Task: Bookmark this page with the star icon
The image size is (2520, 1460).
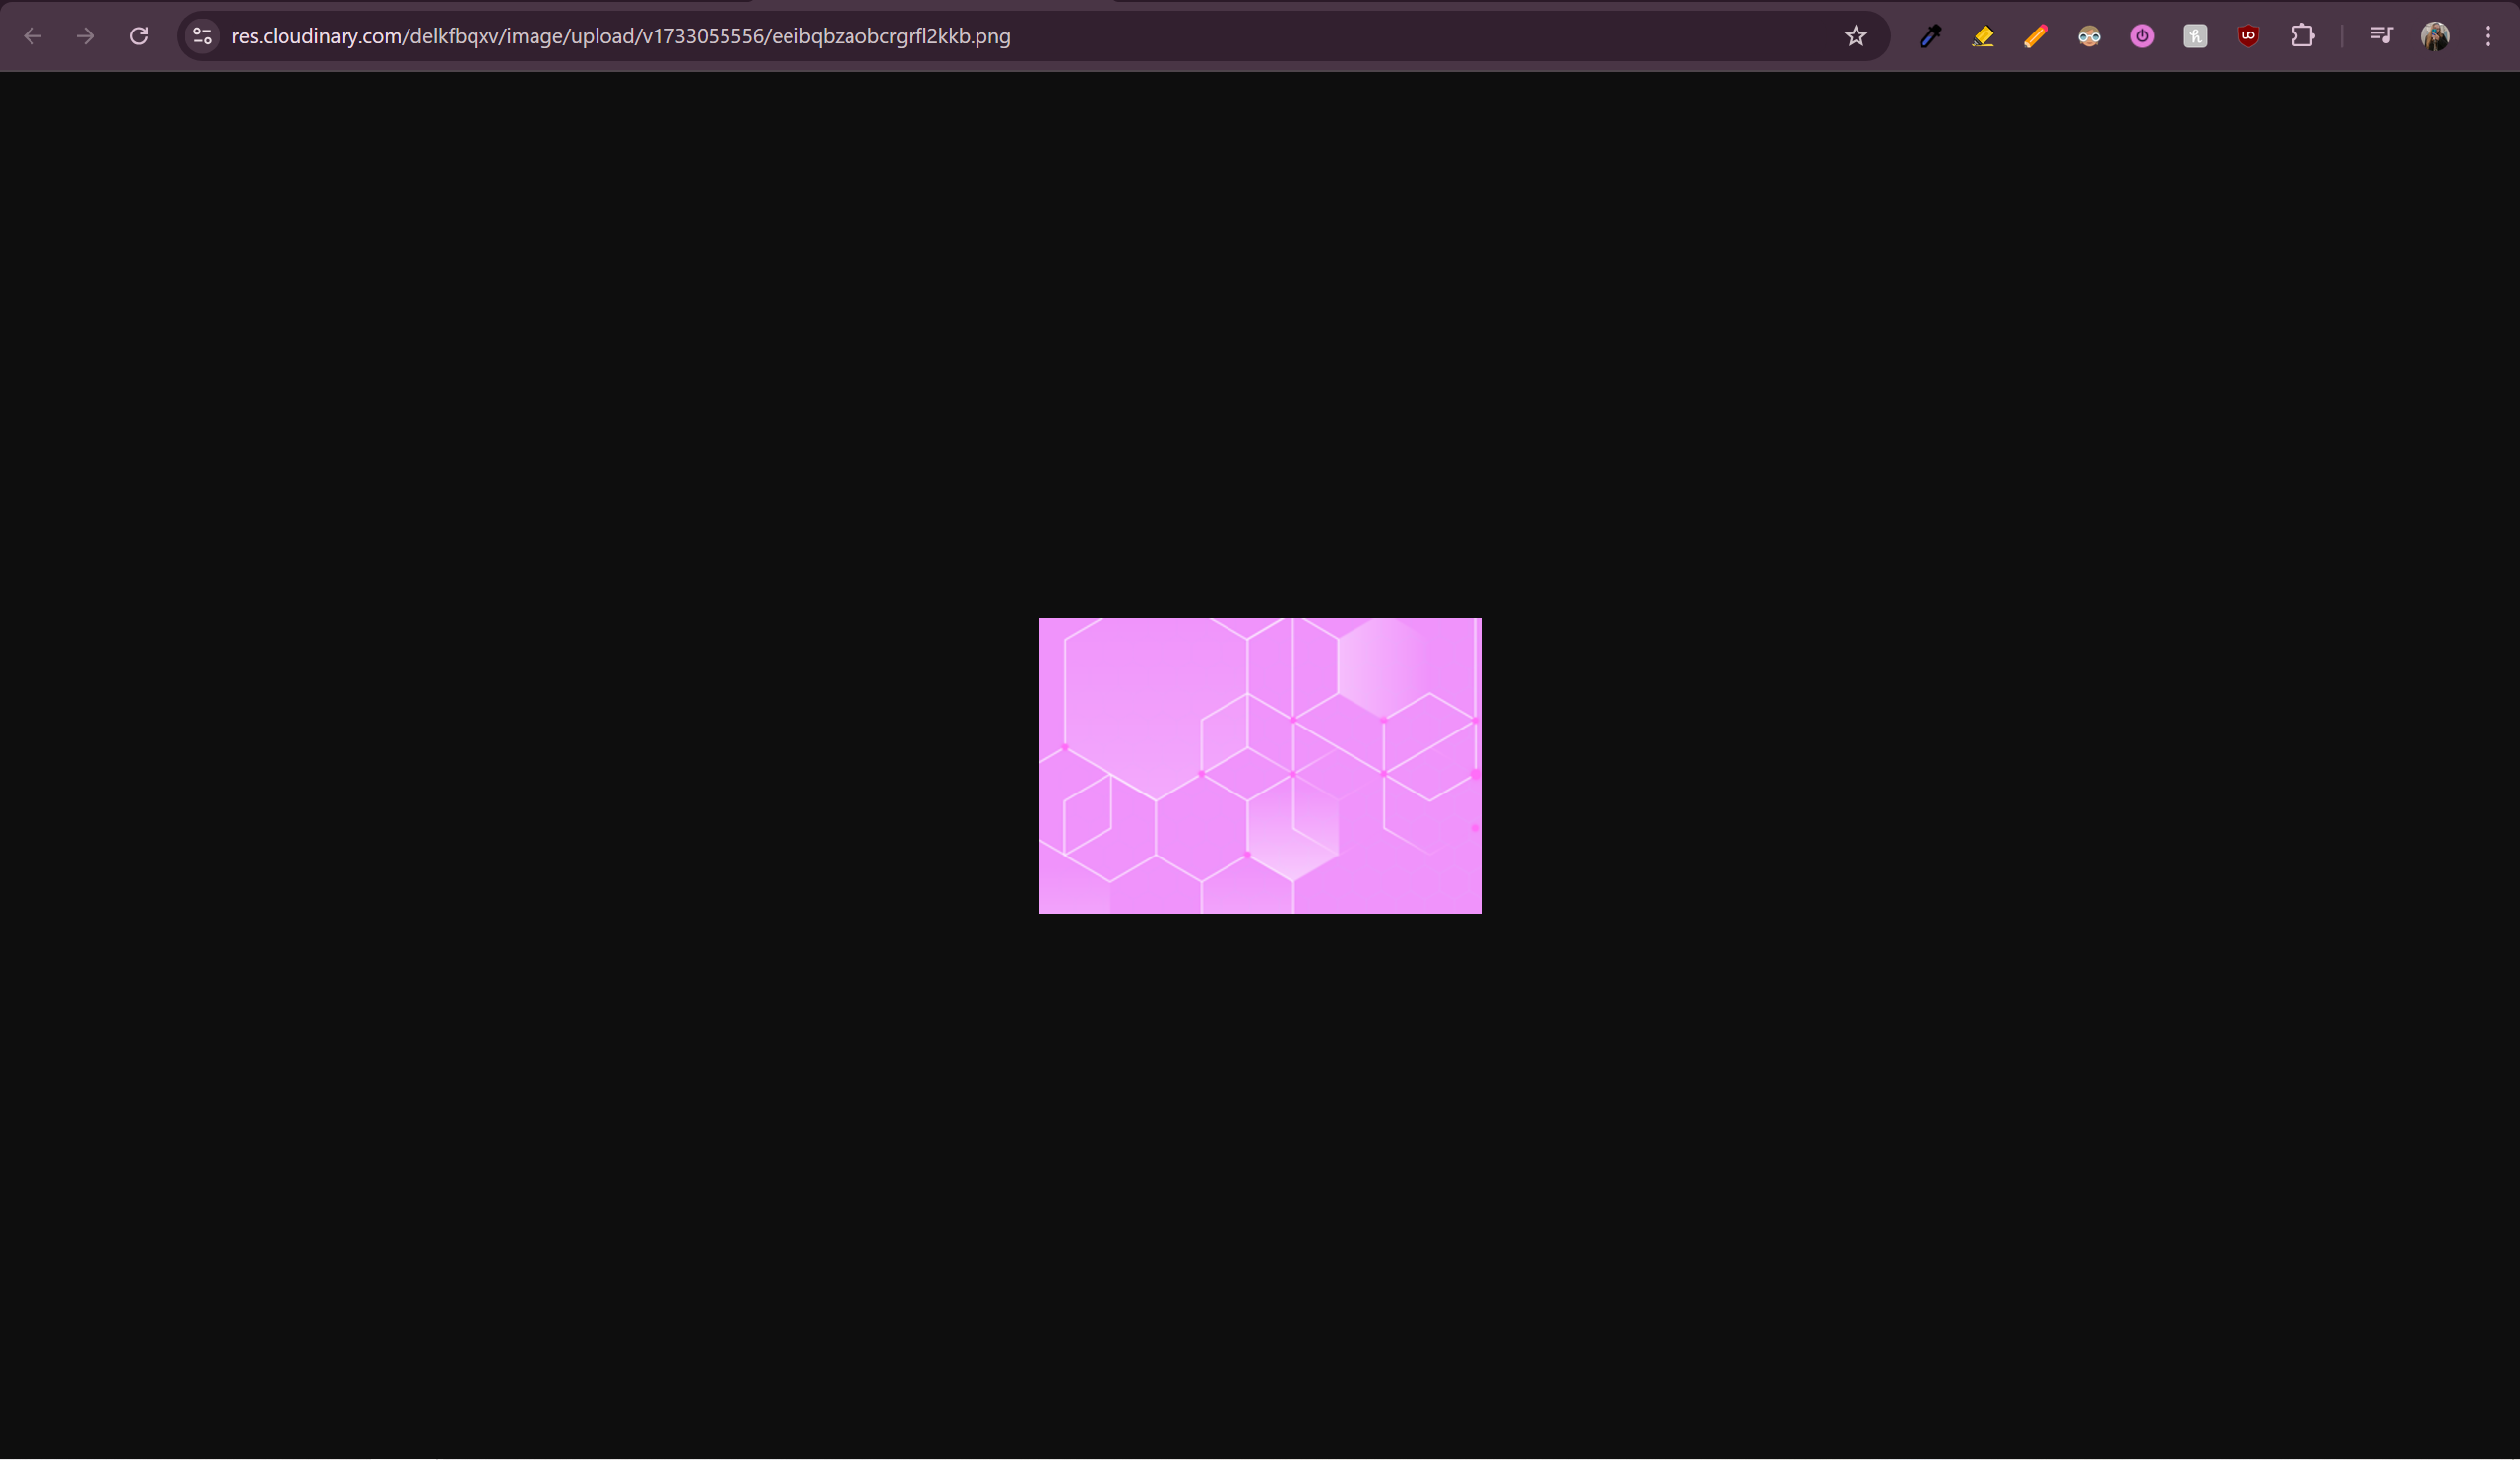Action: pos(1856,36)
